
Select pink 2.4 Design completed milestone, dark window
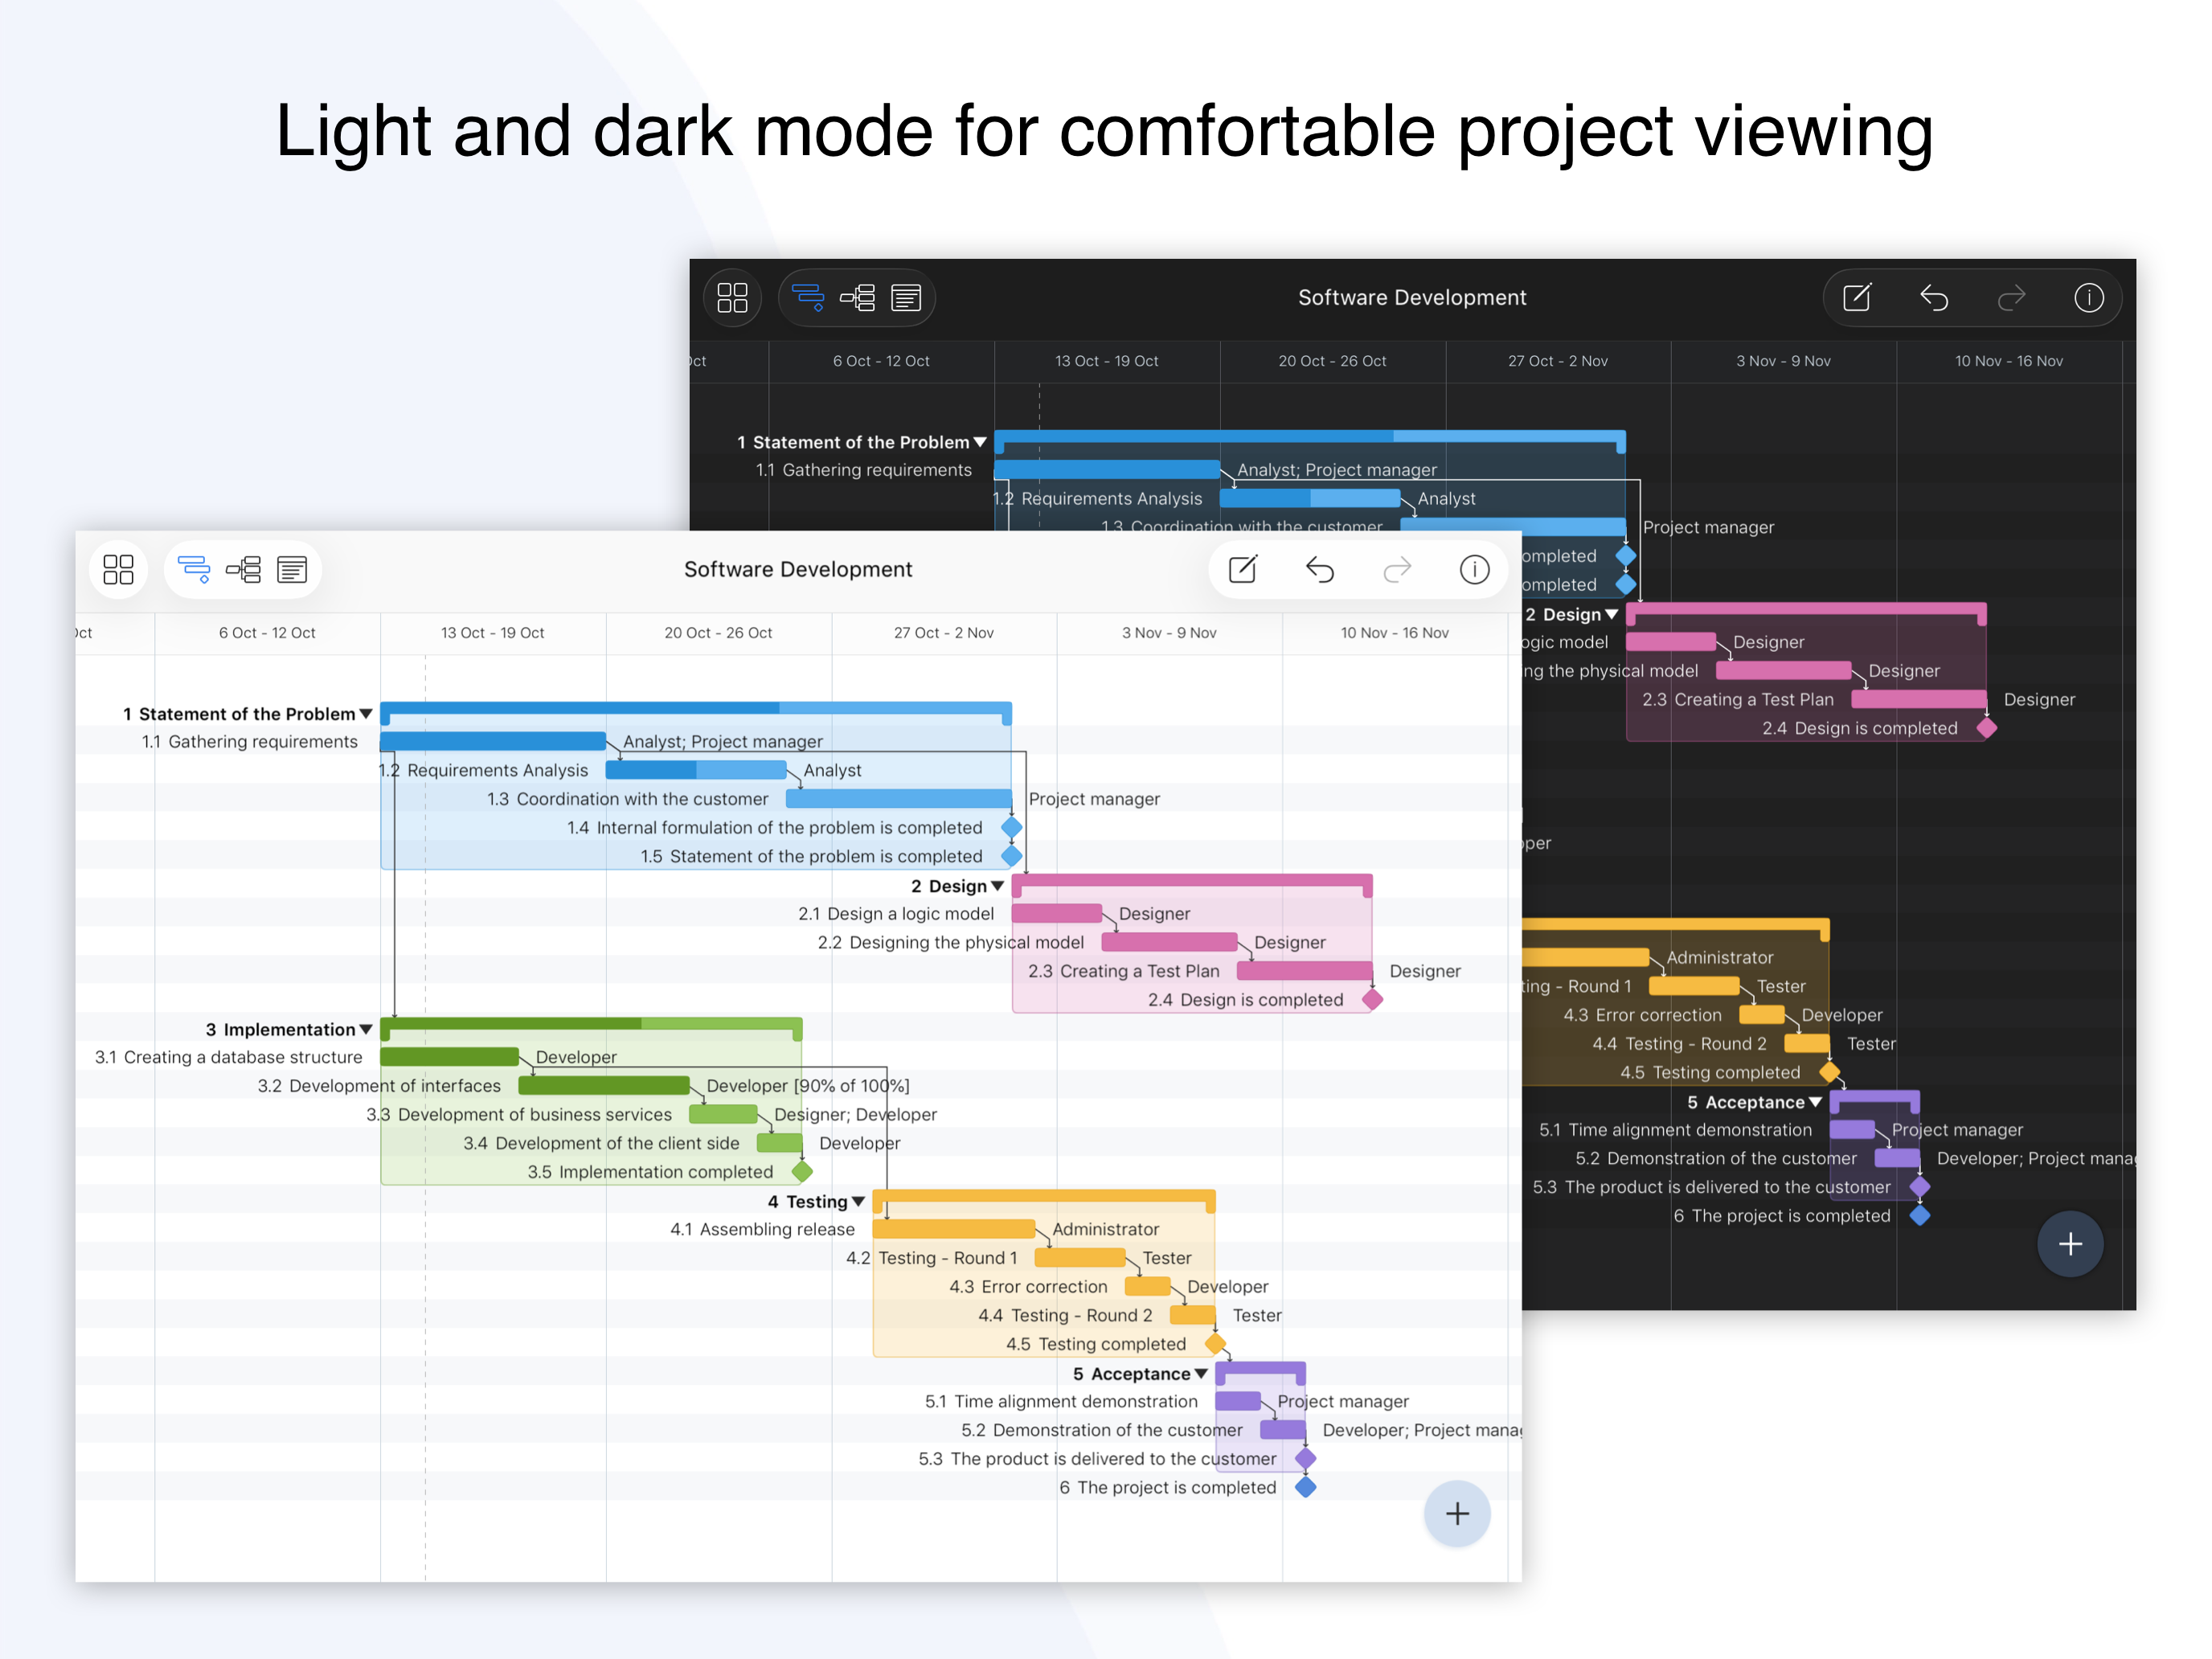click(x=1987, y=729)
